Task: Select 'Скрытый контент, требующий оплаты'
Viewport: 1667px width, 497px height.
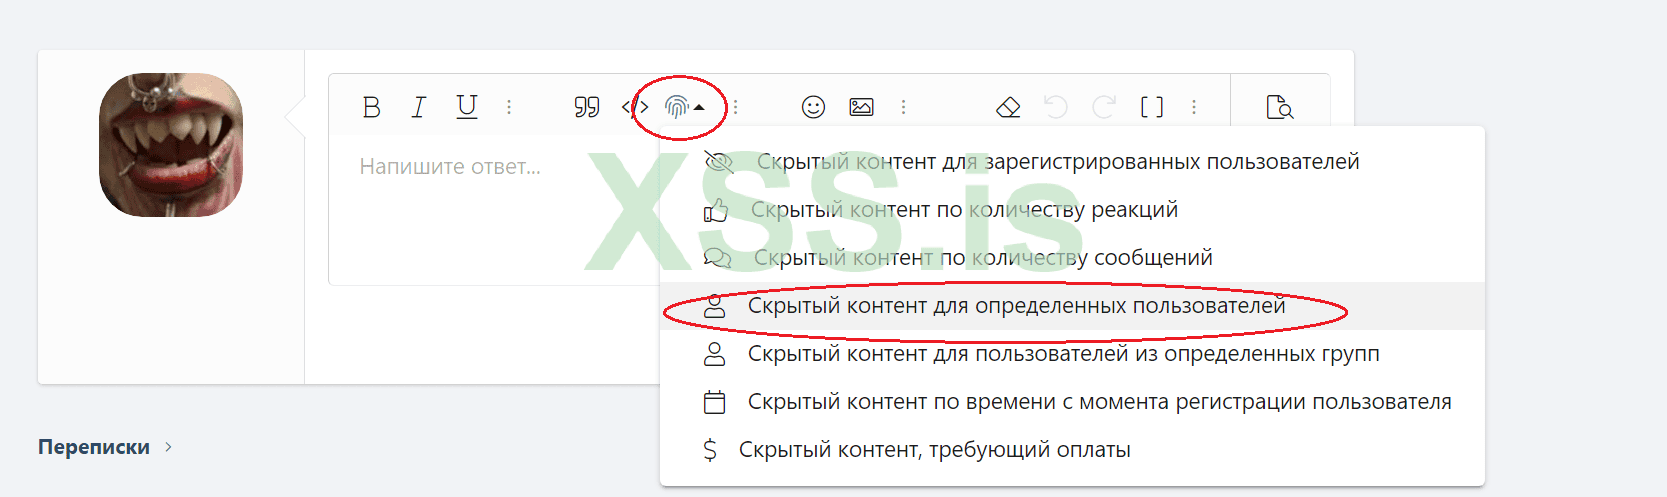Action: point(1072,450)
